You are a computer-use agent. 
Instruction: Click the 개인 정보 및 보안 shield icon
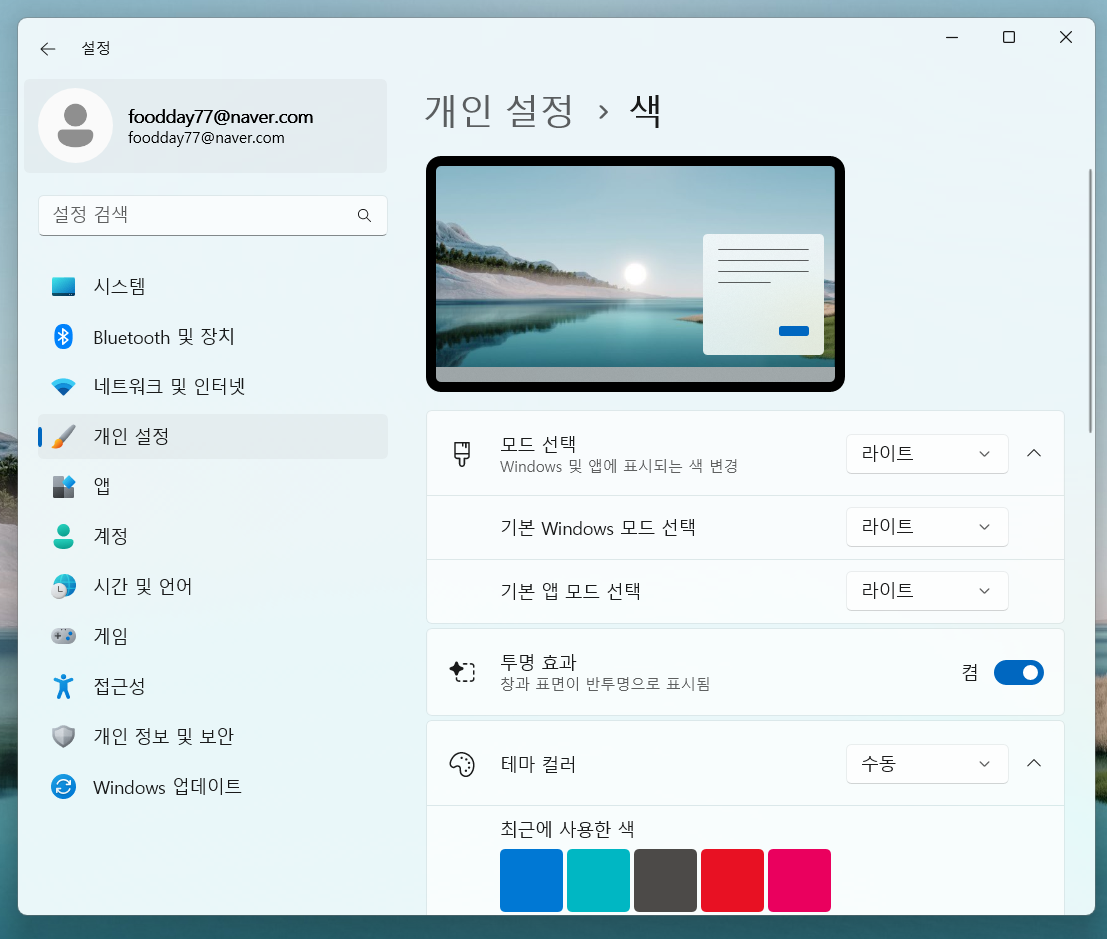click(x=64, y=736)
